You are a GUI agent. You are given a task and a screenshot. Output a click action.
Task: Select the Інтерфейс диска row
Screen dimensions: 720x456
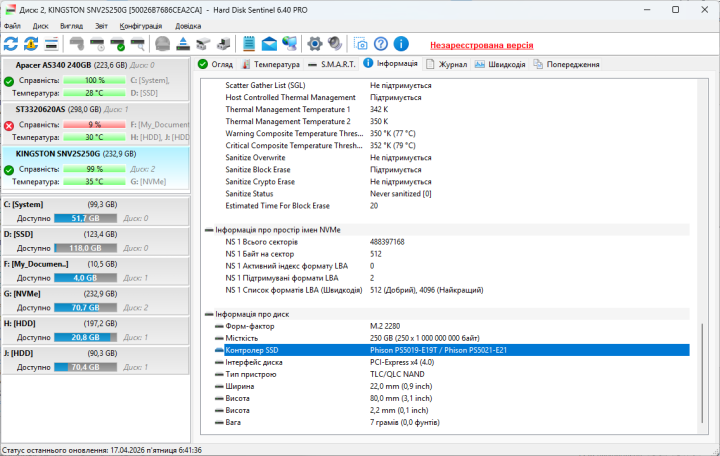point(452,362)
